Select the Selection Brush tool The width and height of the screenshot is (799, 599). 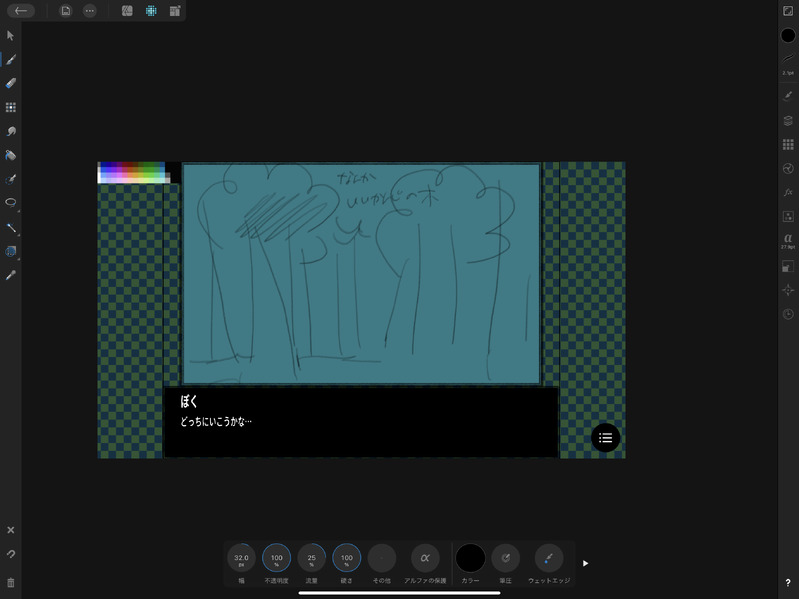[11, 179]
